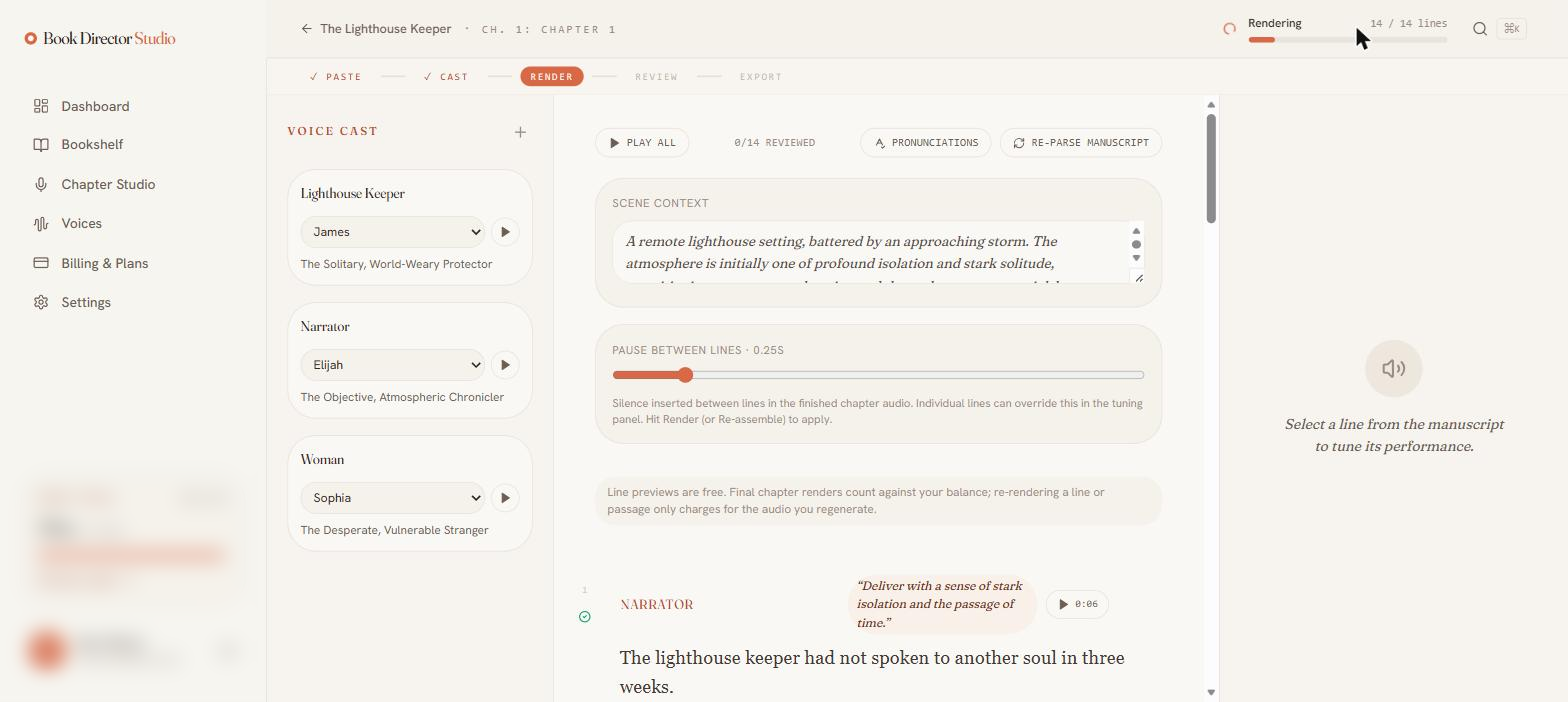Click the Voices waveform icon
Screen dimensions: 1568x702
(41, 223)
